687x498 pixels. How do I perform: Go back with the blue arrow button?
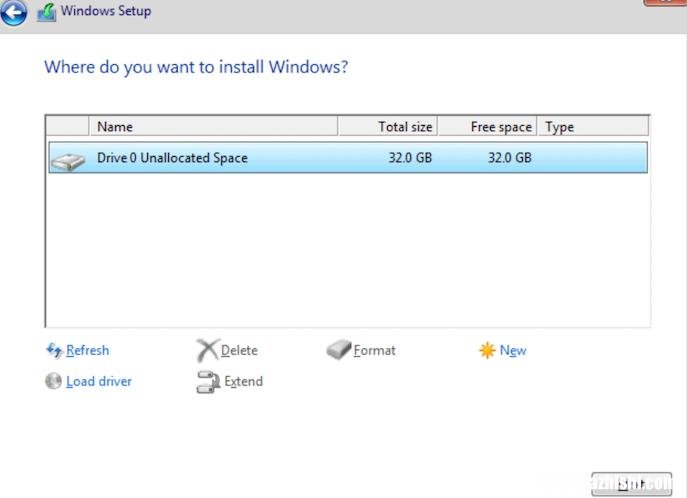click(14, 12)
